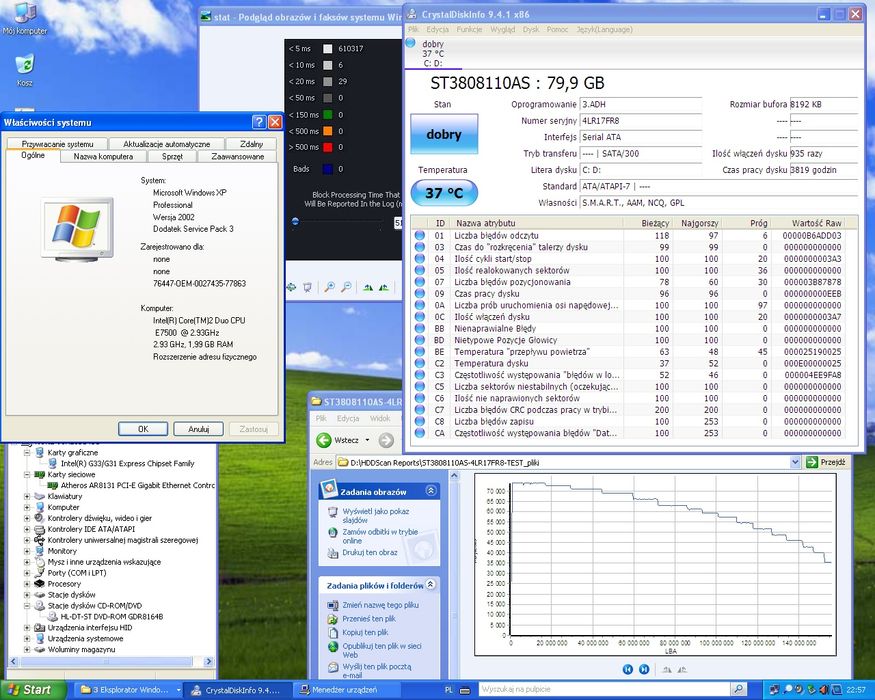
Task: Click the Przejdź button in Explorer
Action: (827, 462)
